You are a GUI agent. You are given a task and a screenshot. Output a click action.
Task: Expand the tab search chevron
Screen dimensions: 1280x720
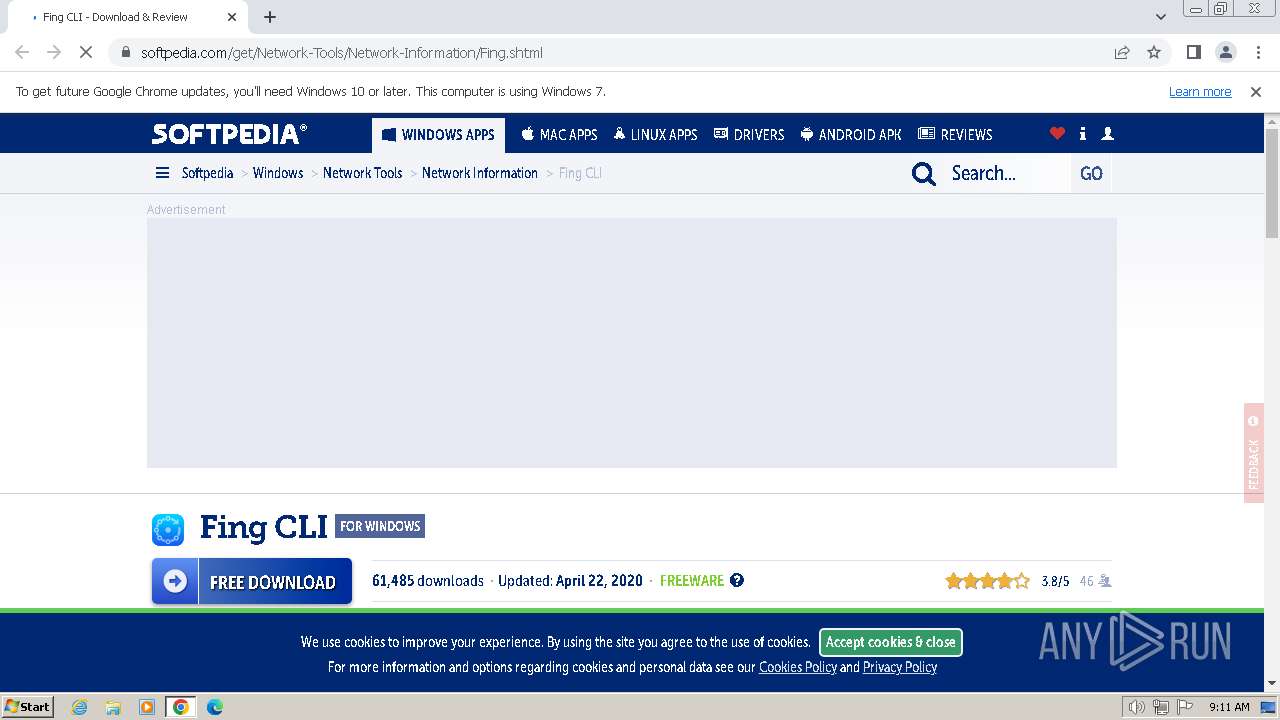tap(1161, 17)
